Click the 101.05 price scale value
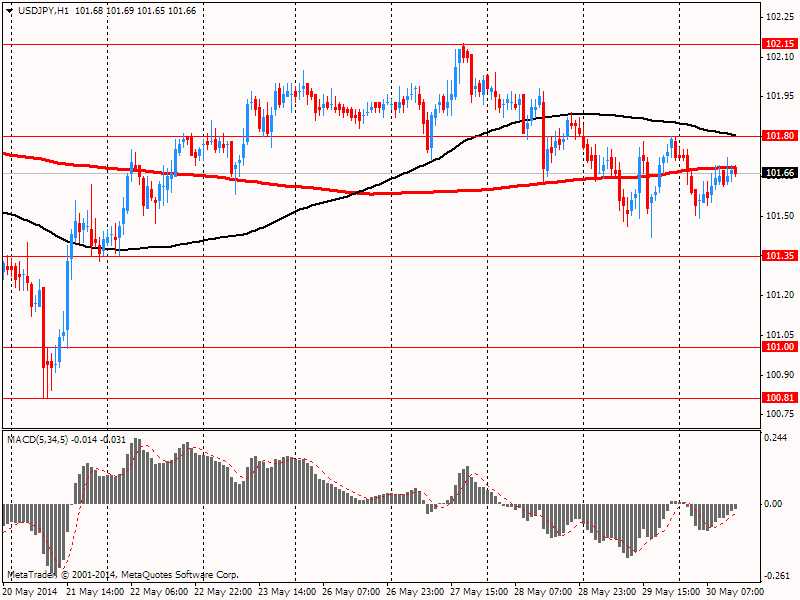Image resolution: width=800 pixels, height=600 pixels. (780, 335)
